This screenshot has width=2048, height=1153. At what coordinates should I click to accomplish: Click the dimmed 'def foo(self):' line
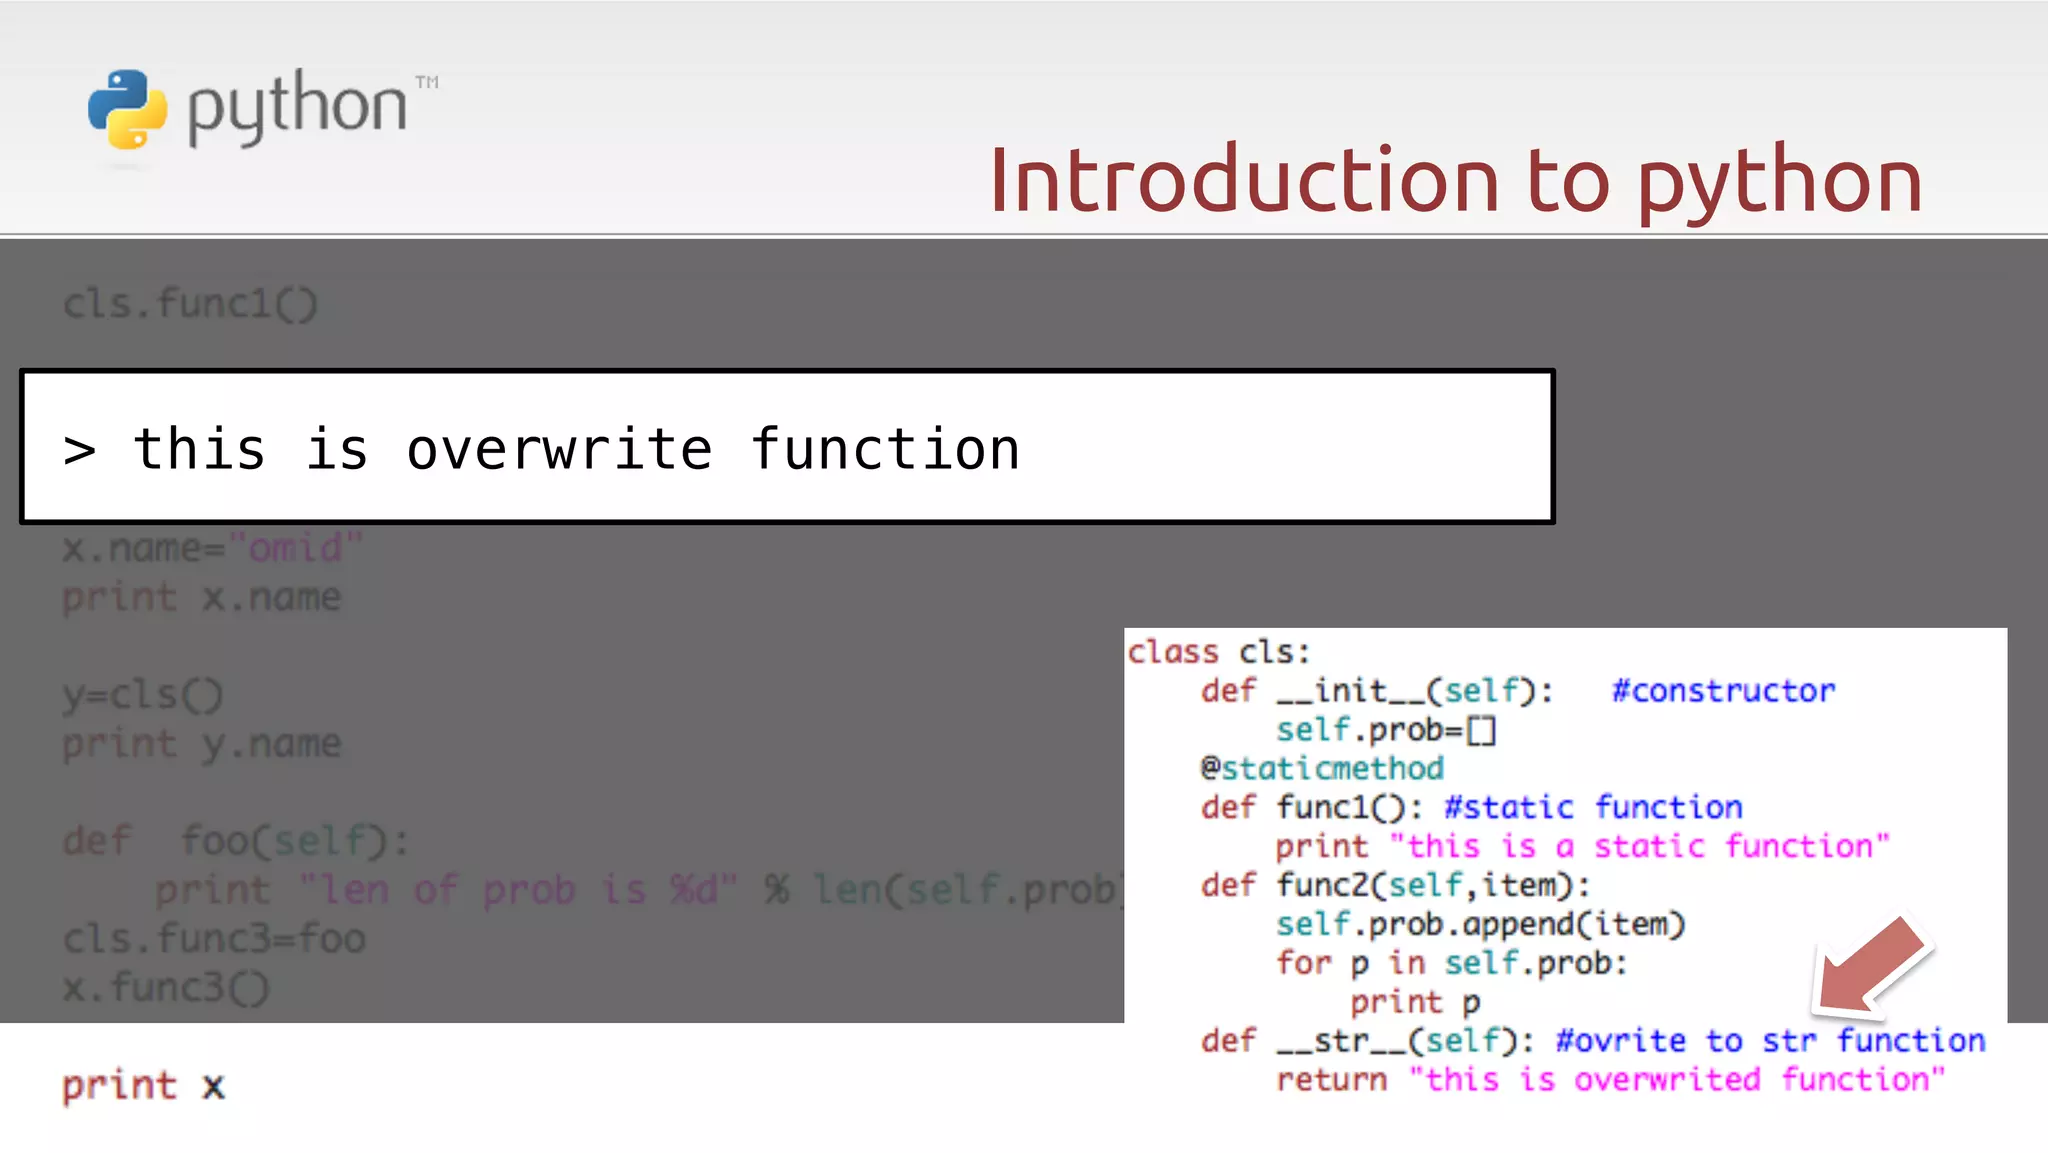point(236,841)
